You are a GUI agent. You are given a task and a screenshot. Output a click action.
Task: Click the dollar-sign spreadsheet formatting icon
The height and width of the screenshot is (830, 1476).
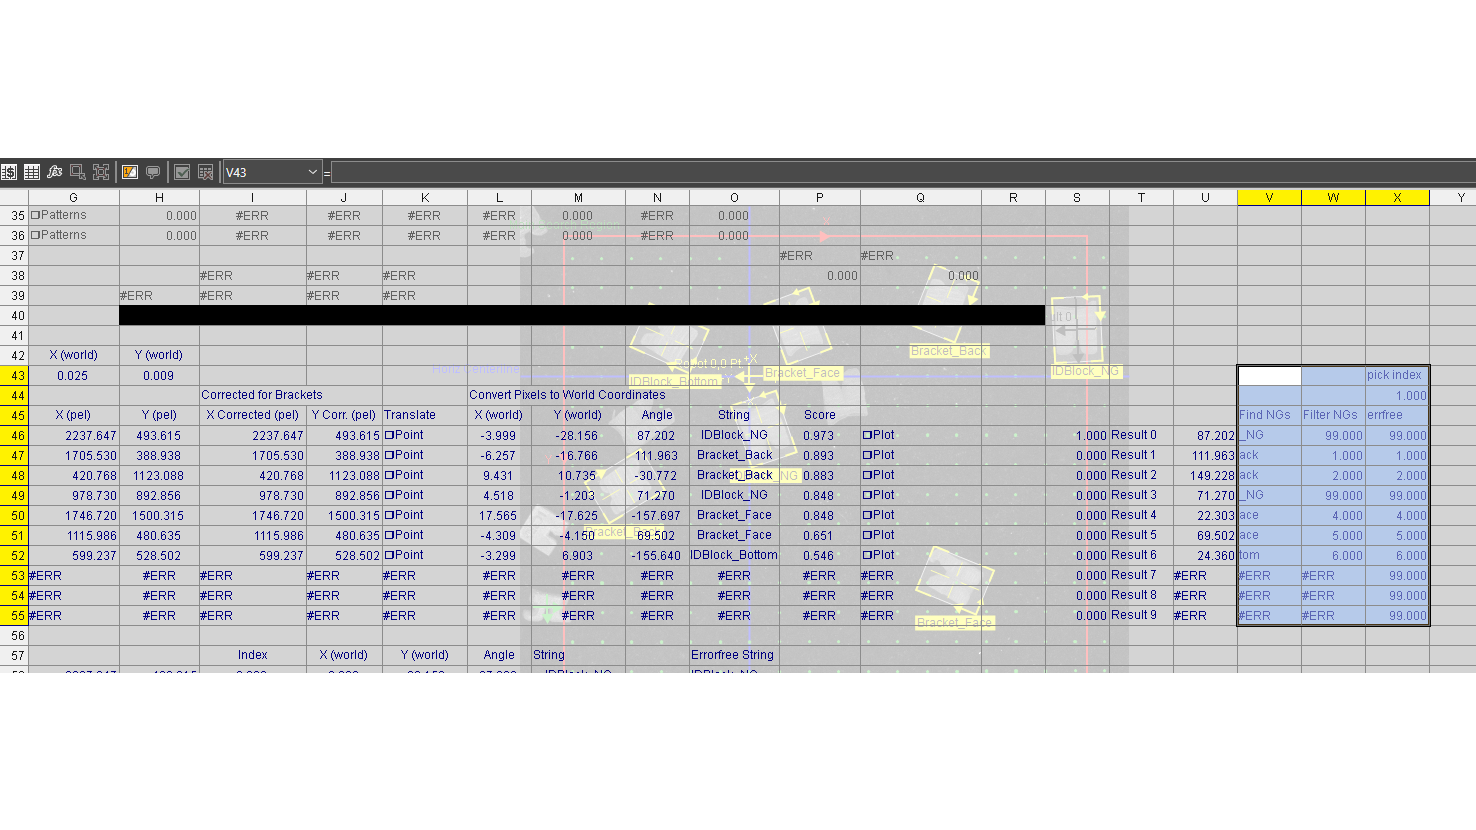point(9,172)
